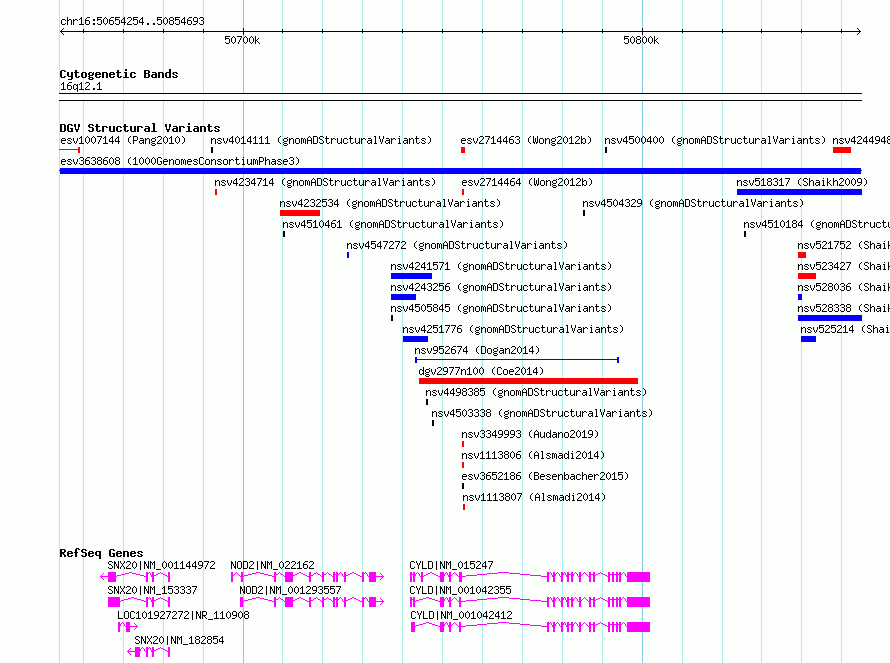Click nsv528036 variant label
The image size is (890, 663).
click(x=843, y=287)
